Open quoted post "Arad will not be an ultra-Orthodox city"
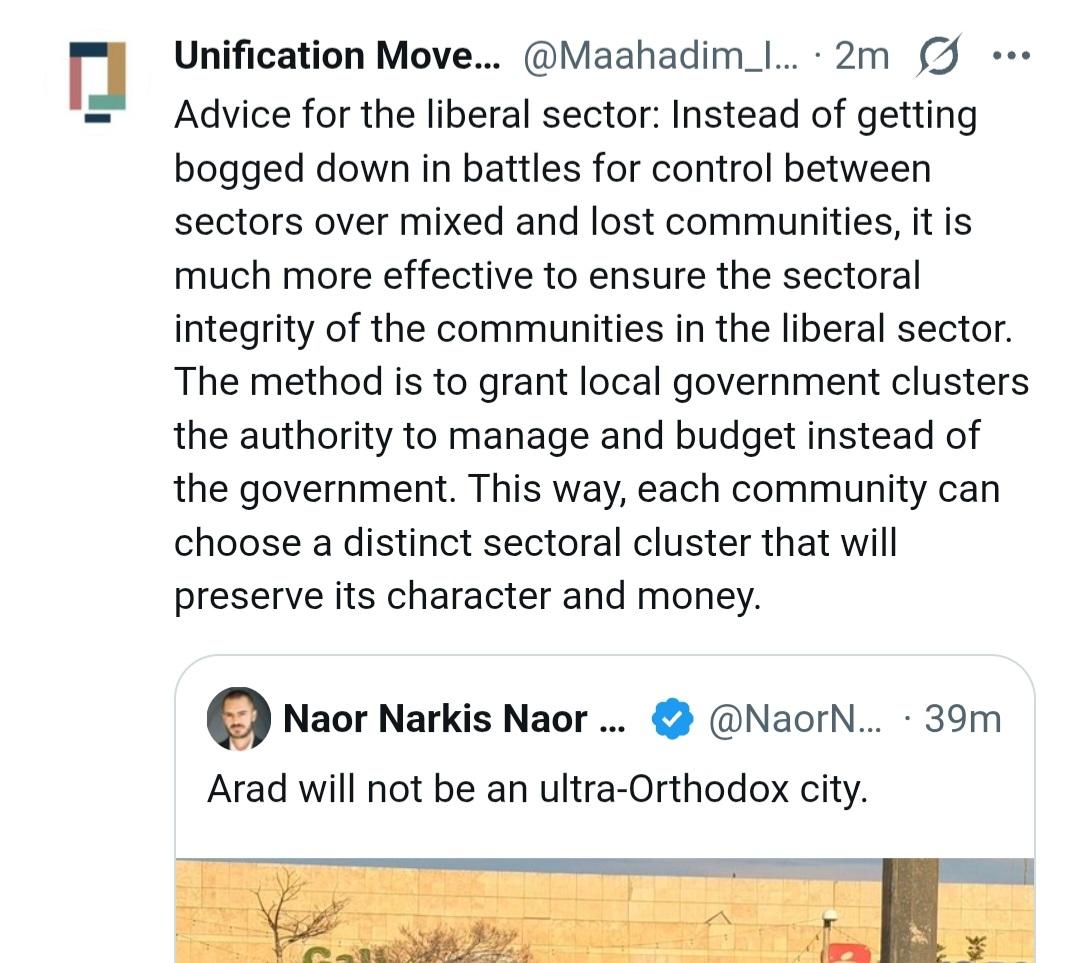Viewport: 1080px width, 963px height. coord(537,790)
